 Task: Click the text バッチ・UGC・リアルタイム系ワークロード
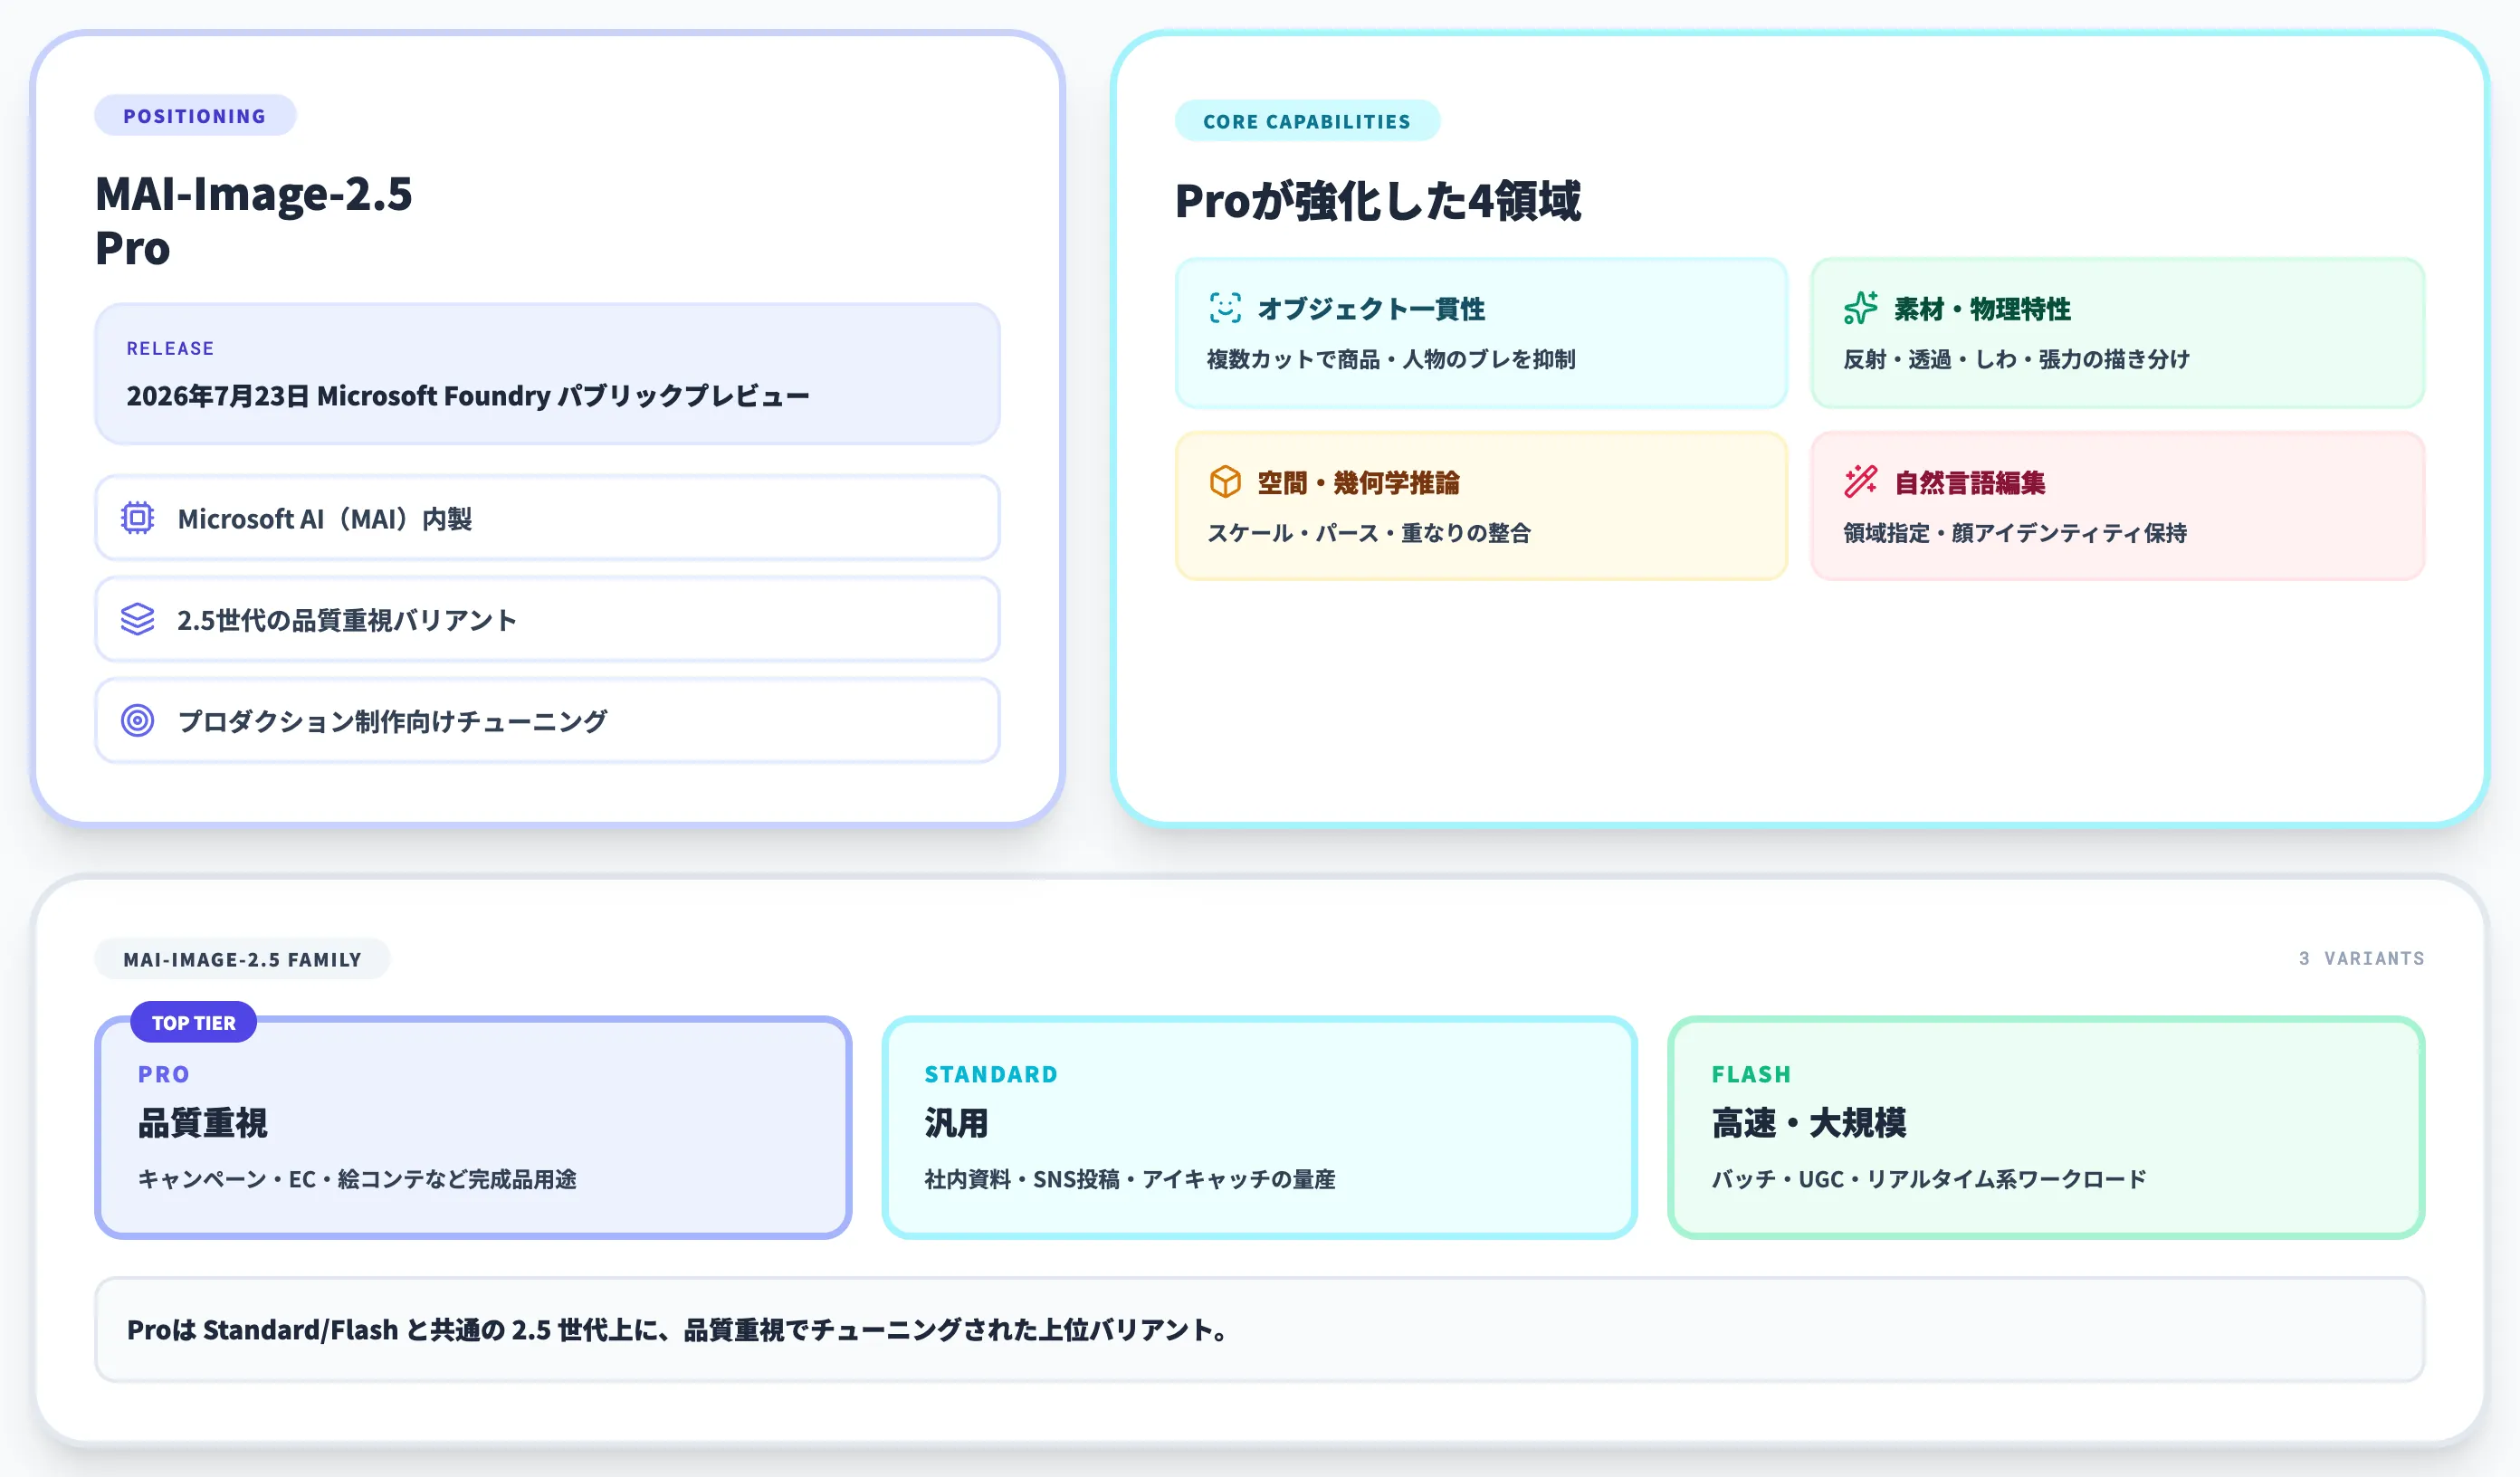(1929, 1179)
